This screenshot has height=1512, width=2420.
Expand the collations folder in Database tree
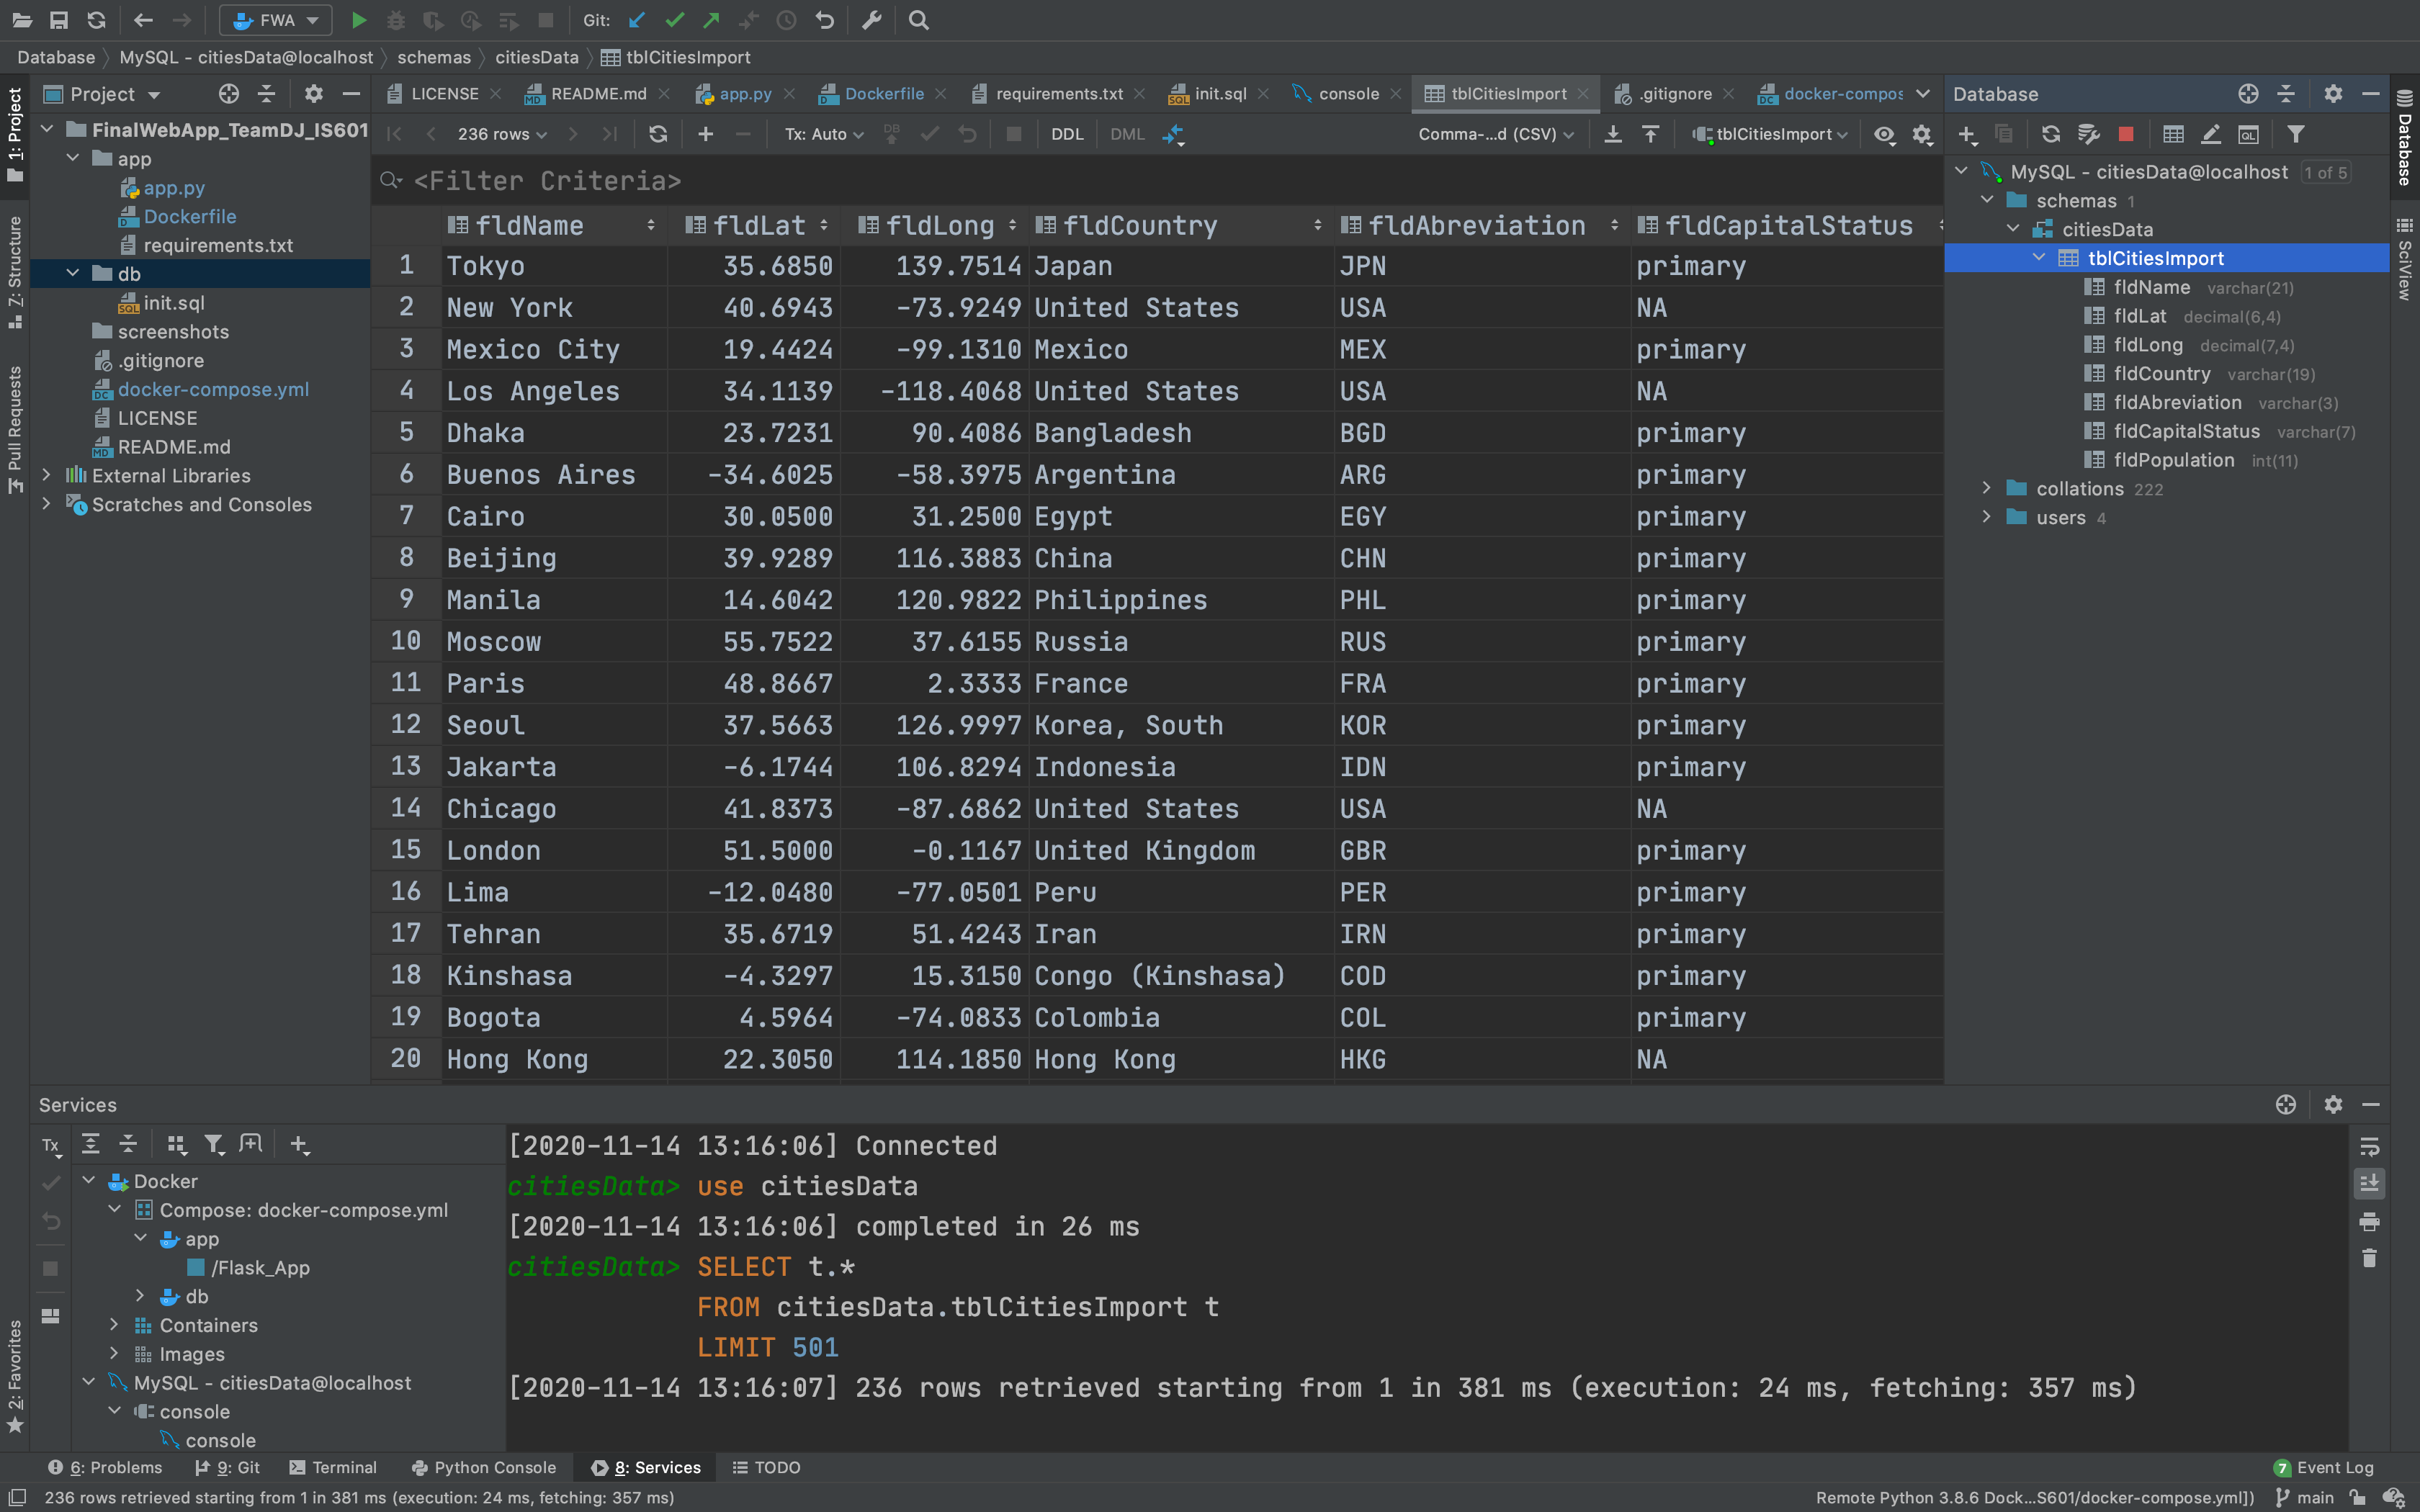1987,488
